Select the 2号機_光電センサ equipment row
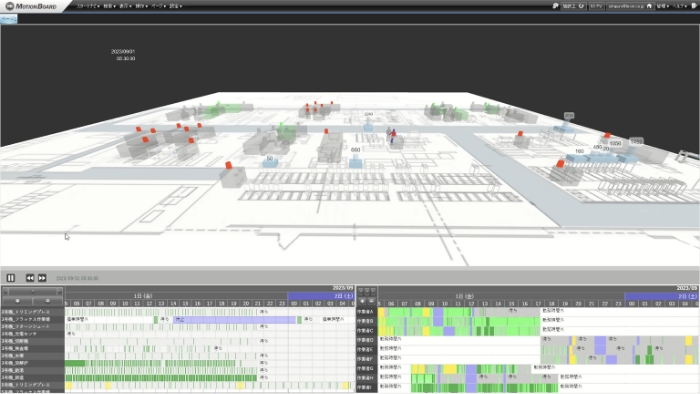This screenshot has height=394, width=700. [32, 334]
